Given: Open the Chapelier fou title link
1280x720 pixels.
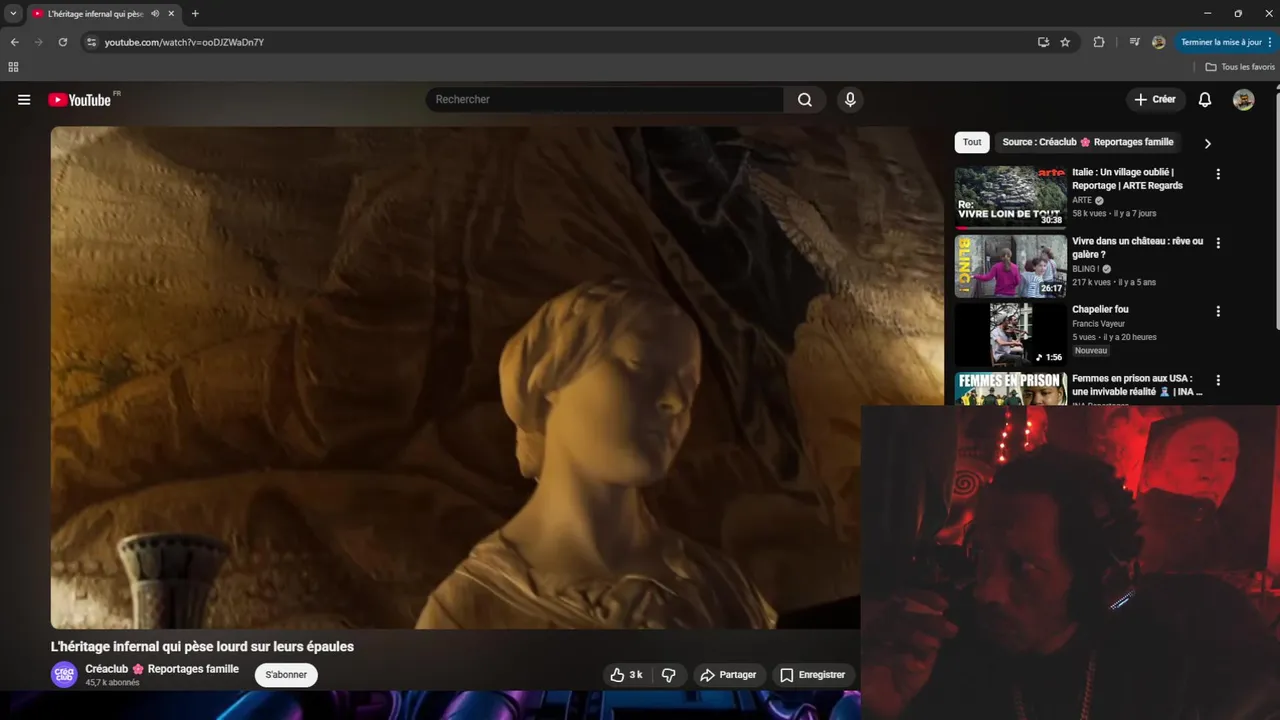Looking at the screenshot, I should 1100,310.
